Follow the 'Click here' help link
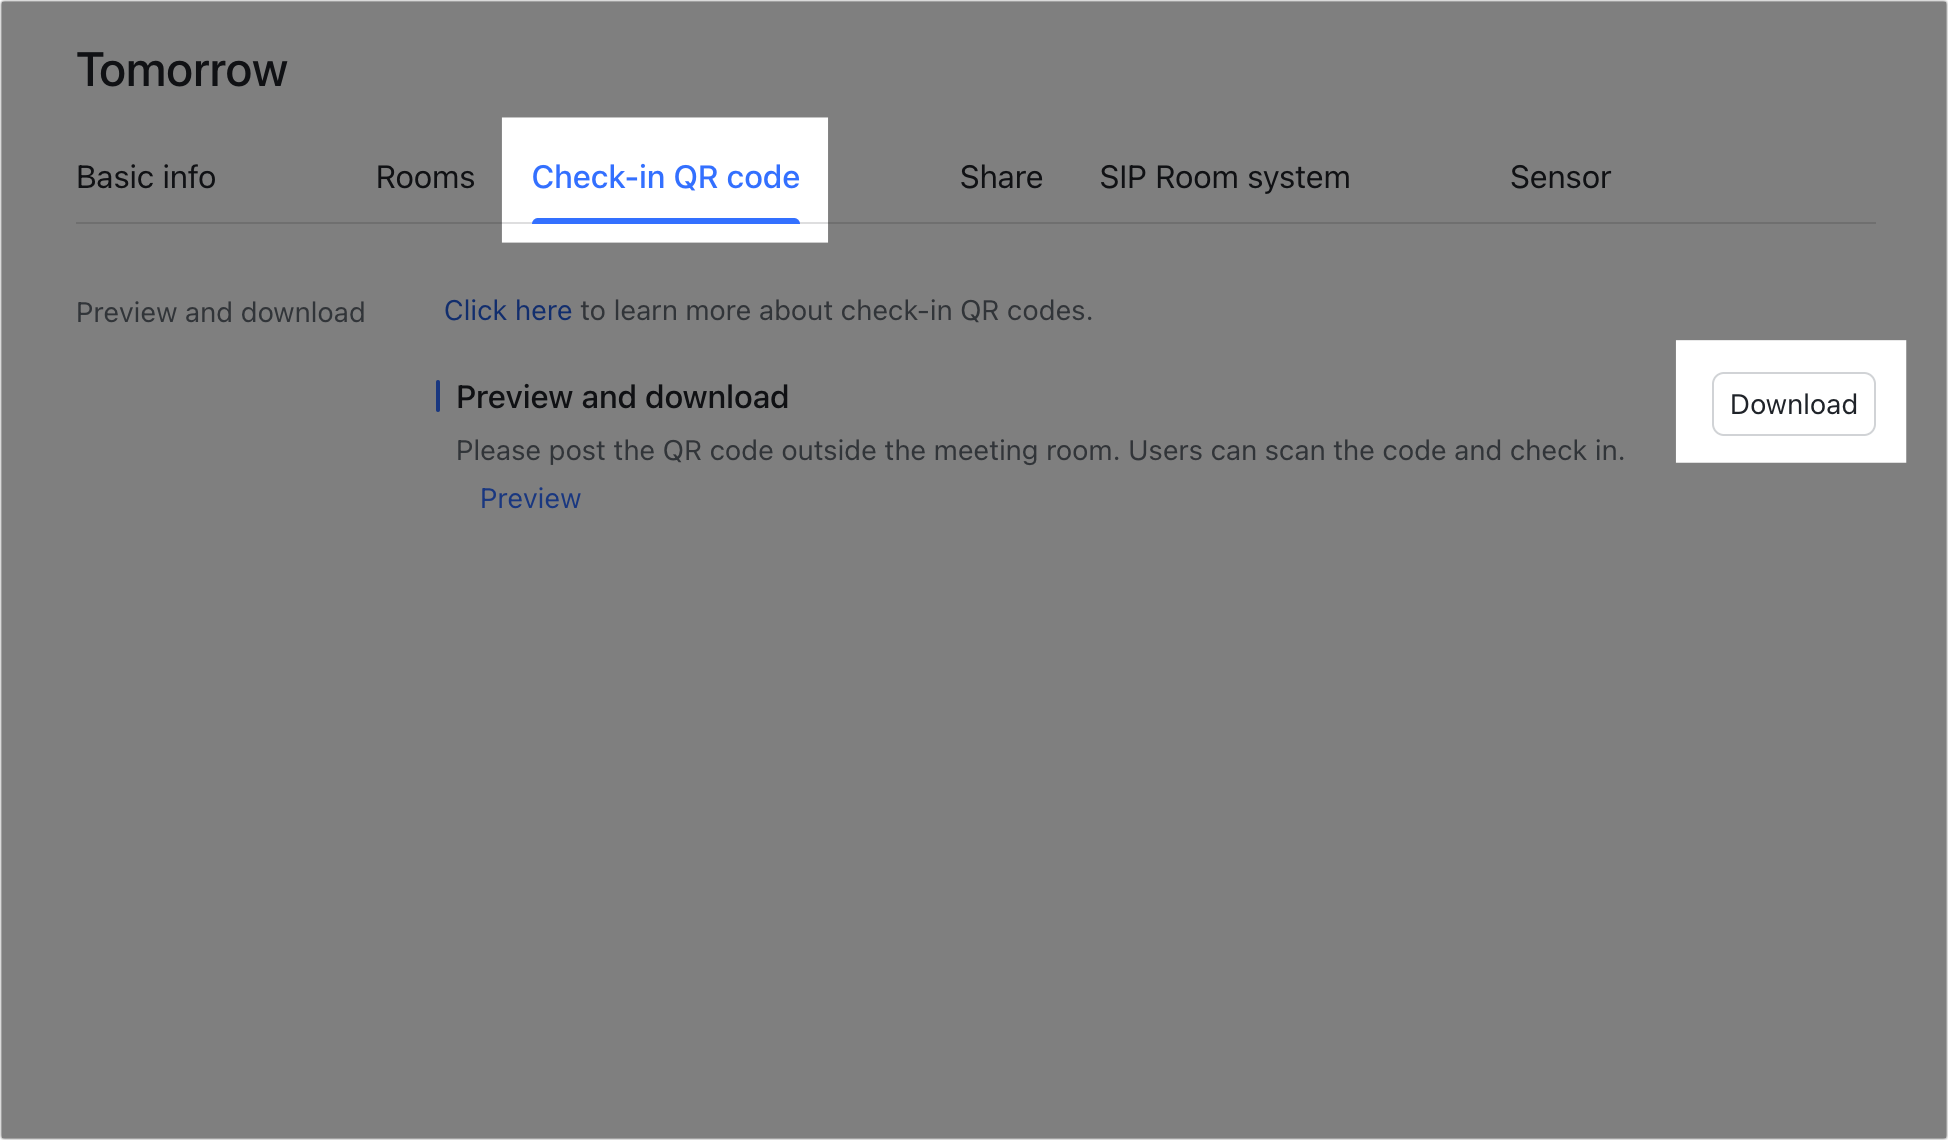1948x1140 pixels. 507,311
